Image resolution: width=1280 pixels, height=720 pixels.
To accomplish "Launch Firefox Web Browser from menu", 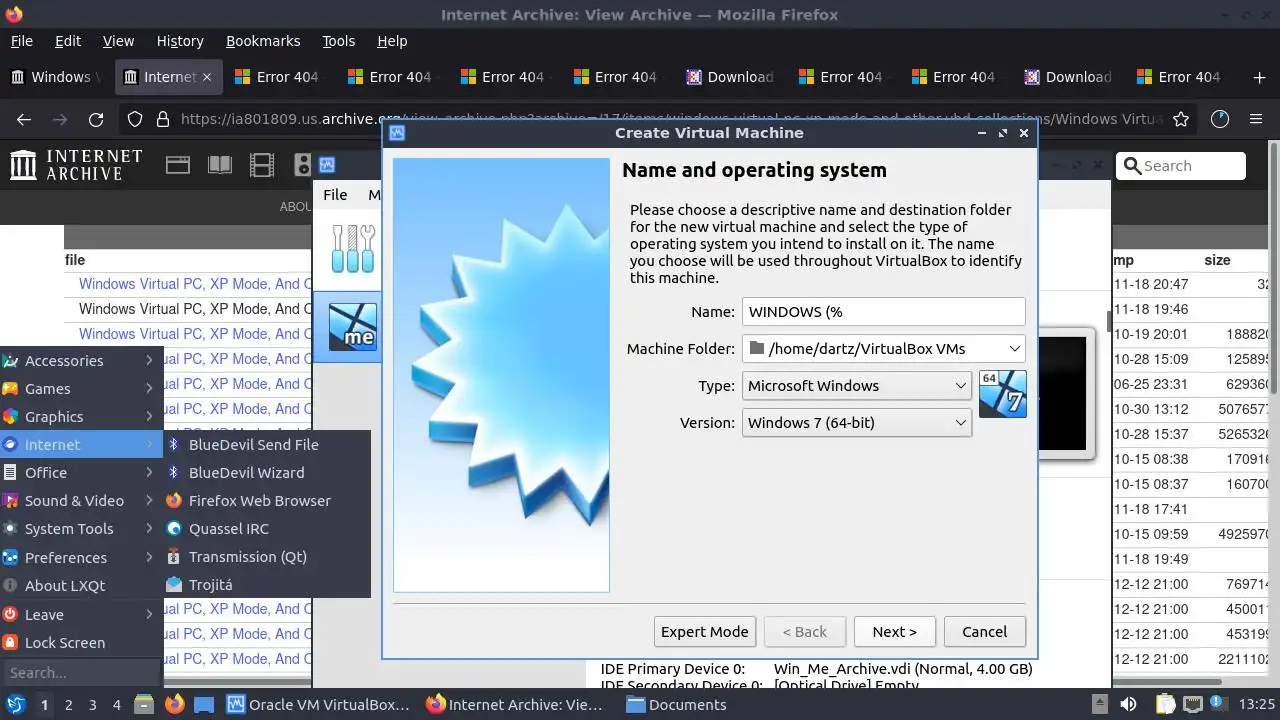I will [267, 500].
